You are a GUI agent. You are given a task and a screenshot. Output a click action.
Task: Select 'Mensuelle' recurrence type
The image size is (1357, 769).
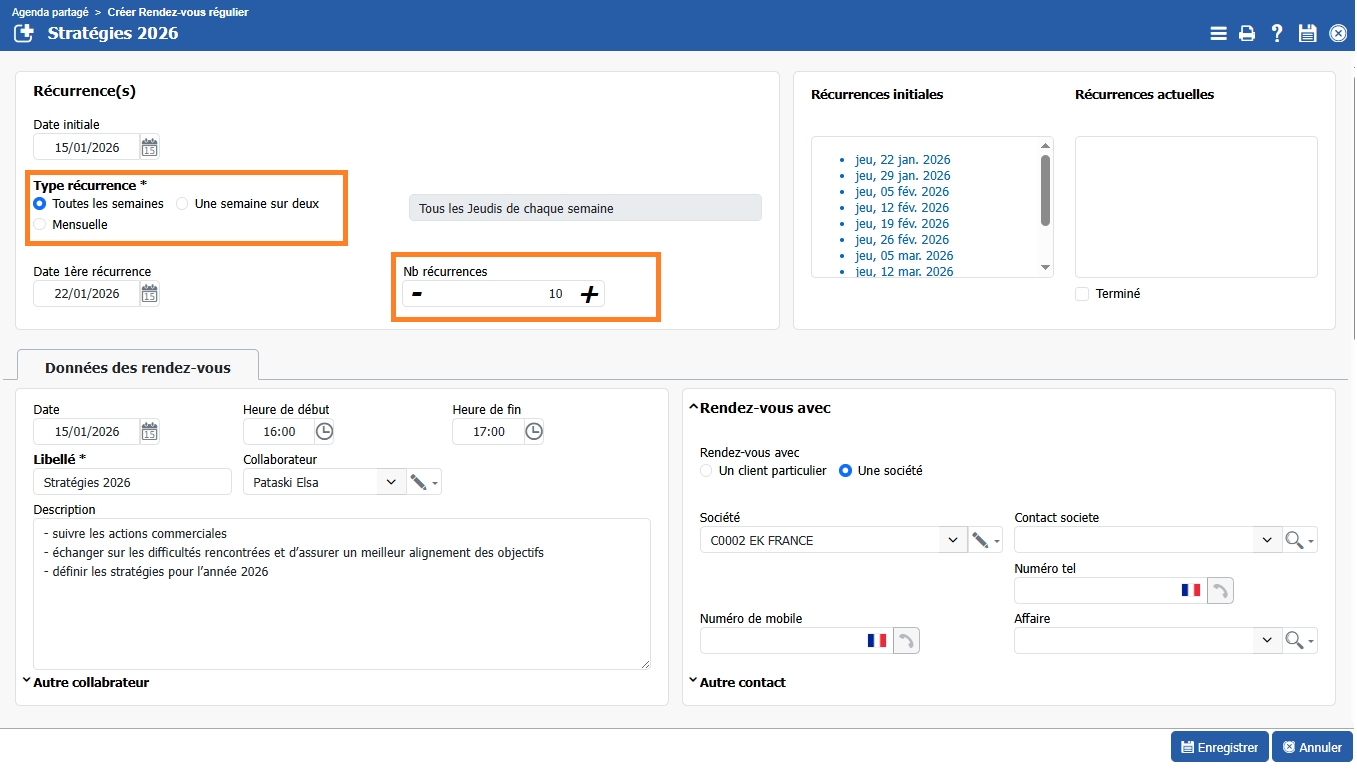click(40, 225)
